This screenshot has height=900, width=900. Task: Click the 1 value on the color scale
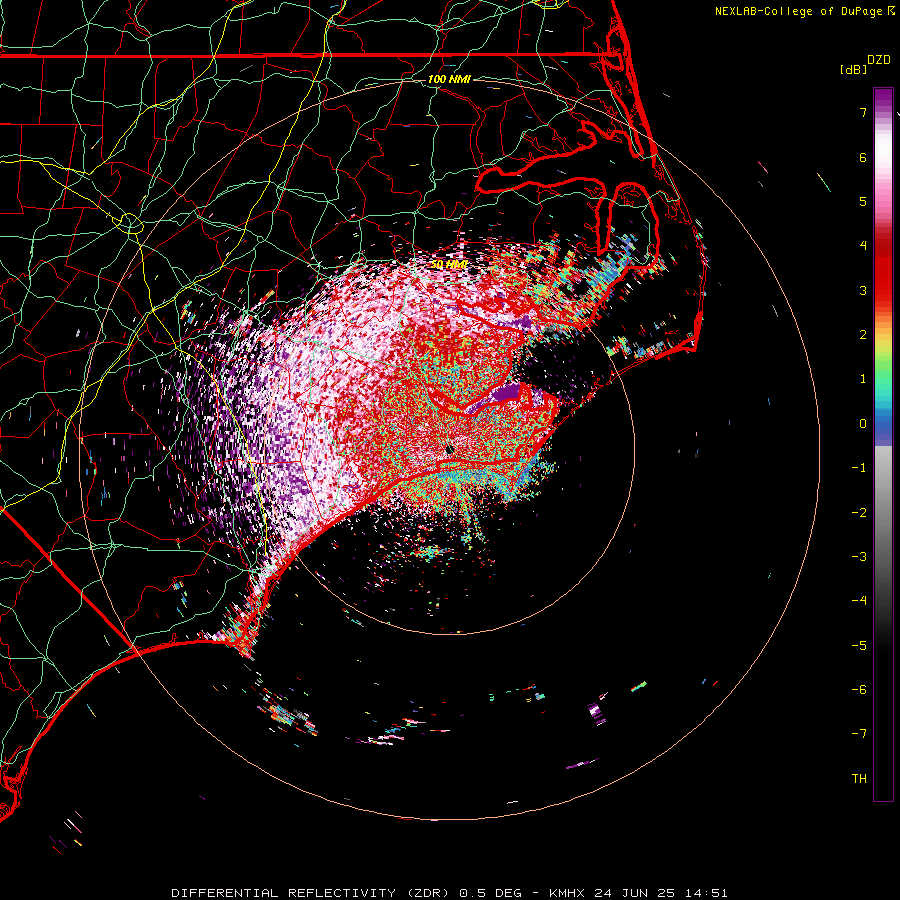(863, 379)
